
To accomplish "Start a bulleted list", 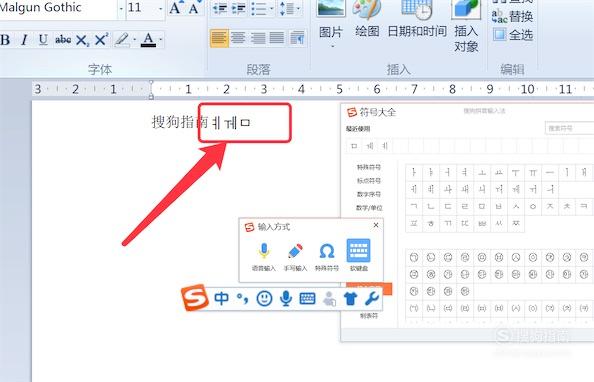I will tap(259, 8).
